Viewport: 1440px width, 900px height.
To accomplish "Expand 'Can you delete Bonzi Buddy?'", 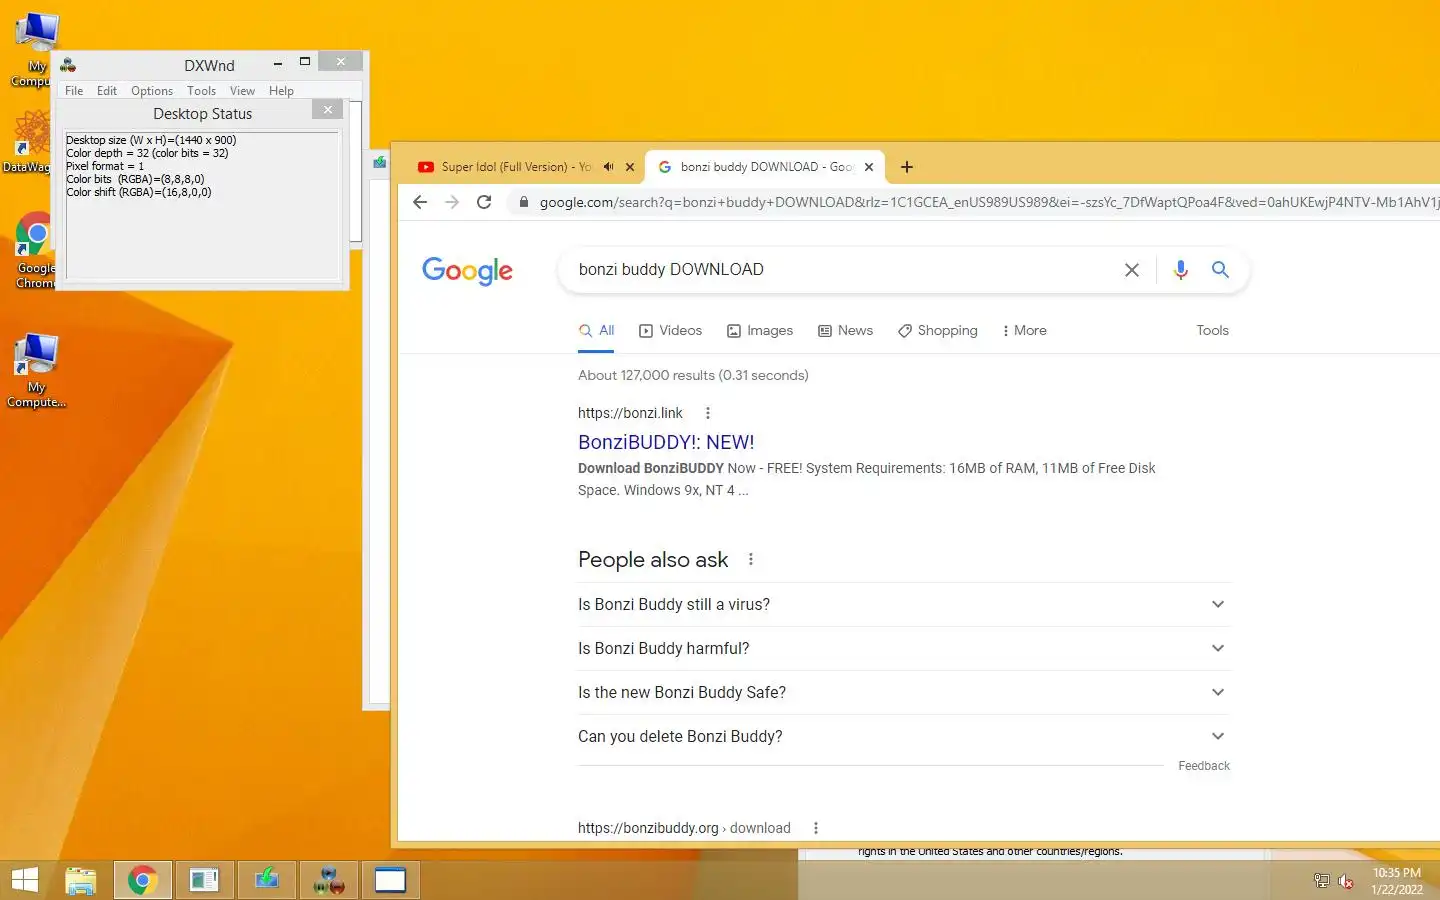I will [x=903, y=737].
